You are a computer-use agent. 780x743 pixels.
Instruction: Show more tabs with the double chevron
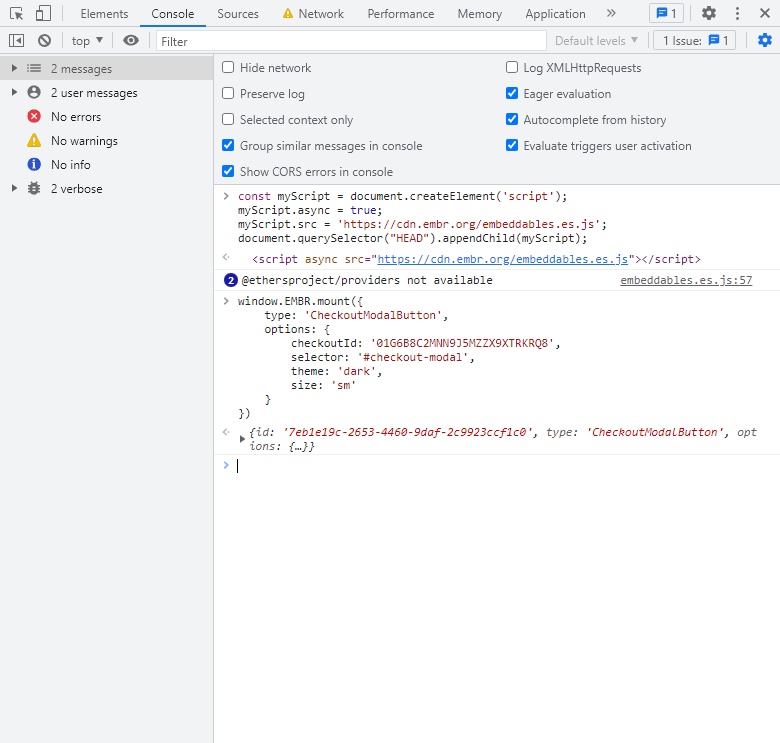point(611,13)
